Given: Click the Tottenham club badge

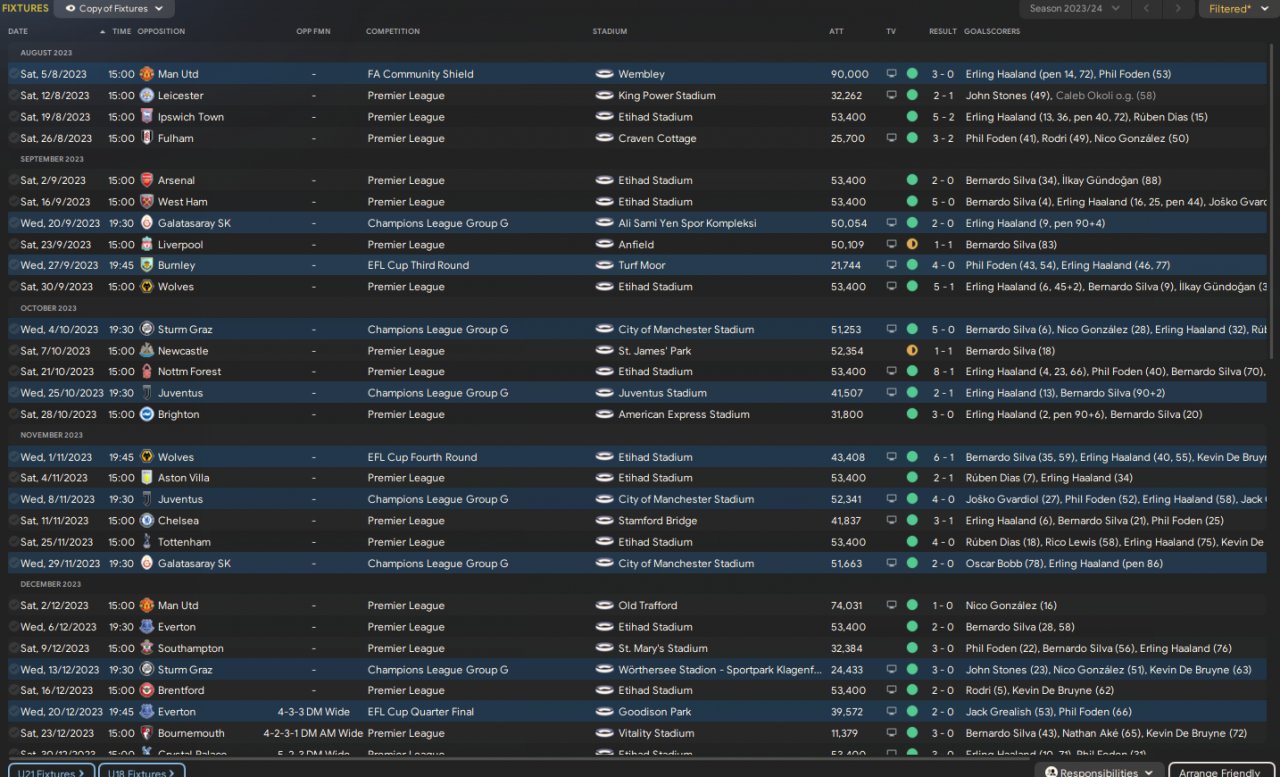Looking at the screenshot, I should tap(147, 542).
